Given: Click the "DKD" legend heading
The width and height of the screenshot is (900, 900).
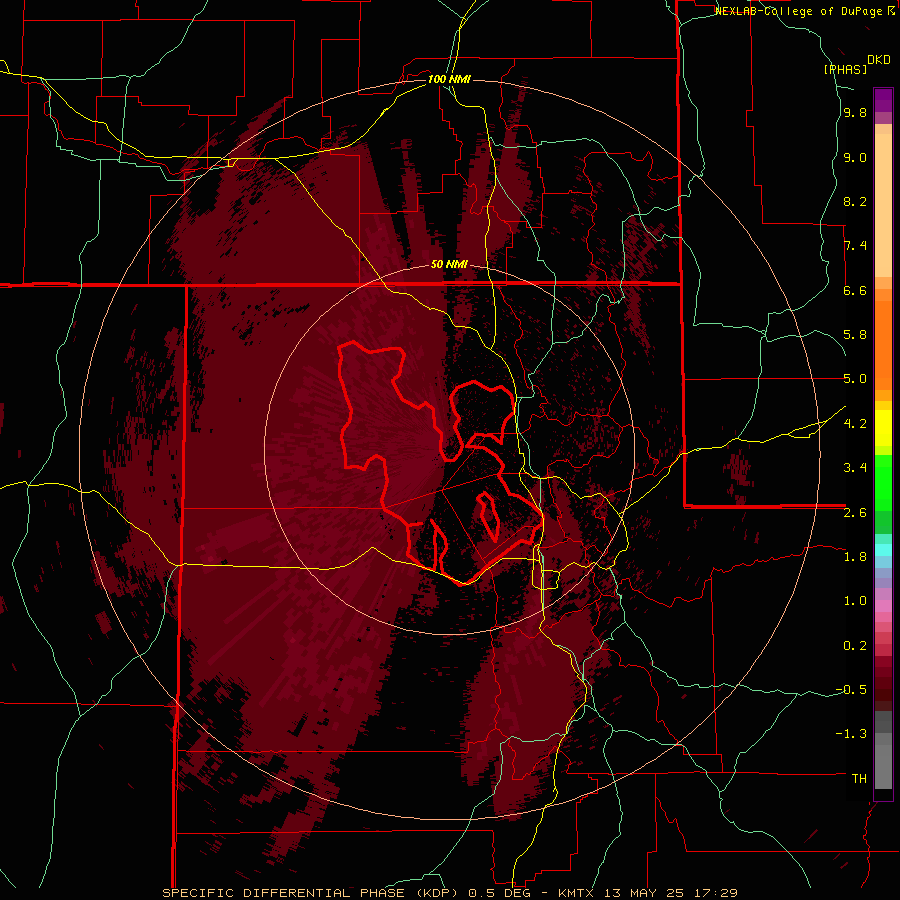Looking at the screenshot, I should point(879,60).
